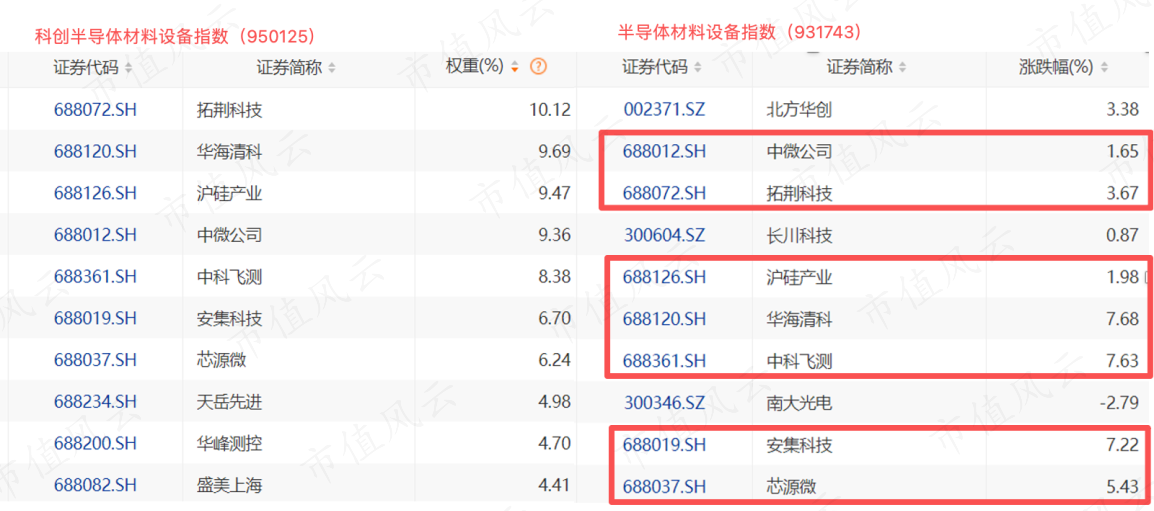Select 中微公司 in the 涨跌幅 table

pos(799,152)
